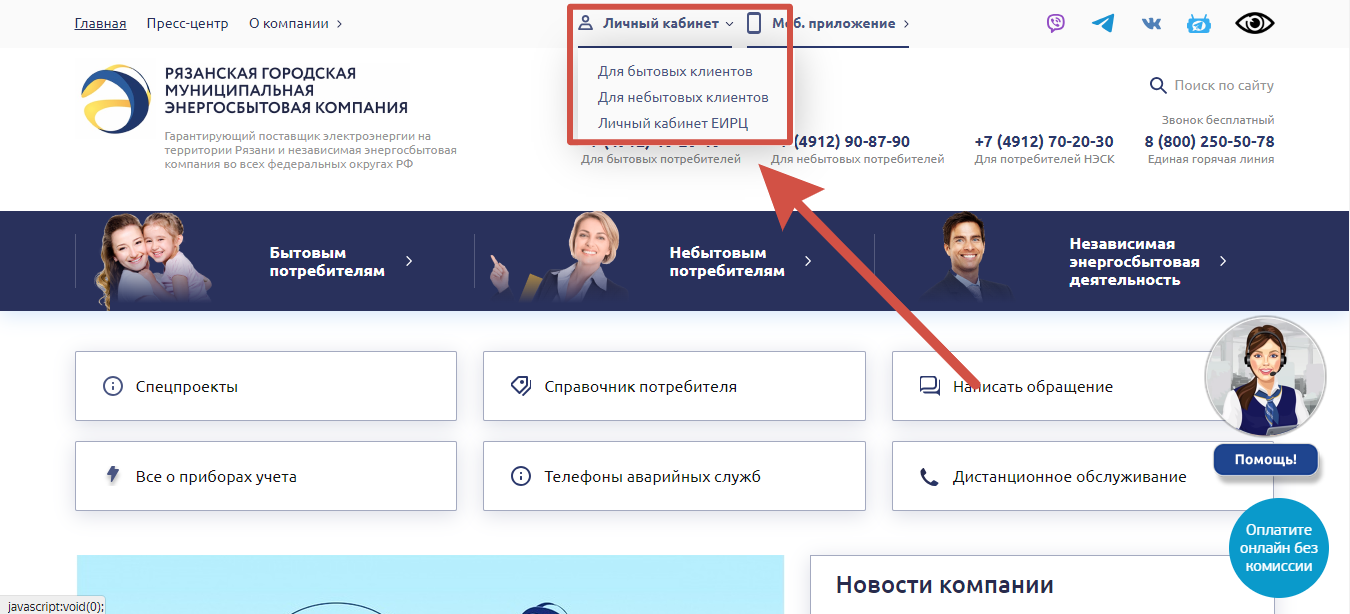Collapse the Личный кабинет dropdown chevron
The width and height of the screenshot is (1350, 614).
729,23
